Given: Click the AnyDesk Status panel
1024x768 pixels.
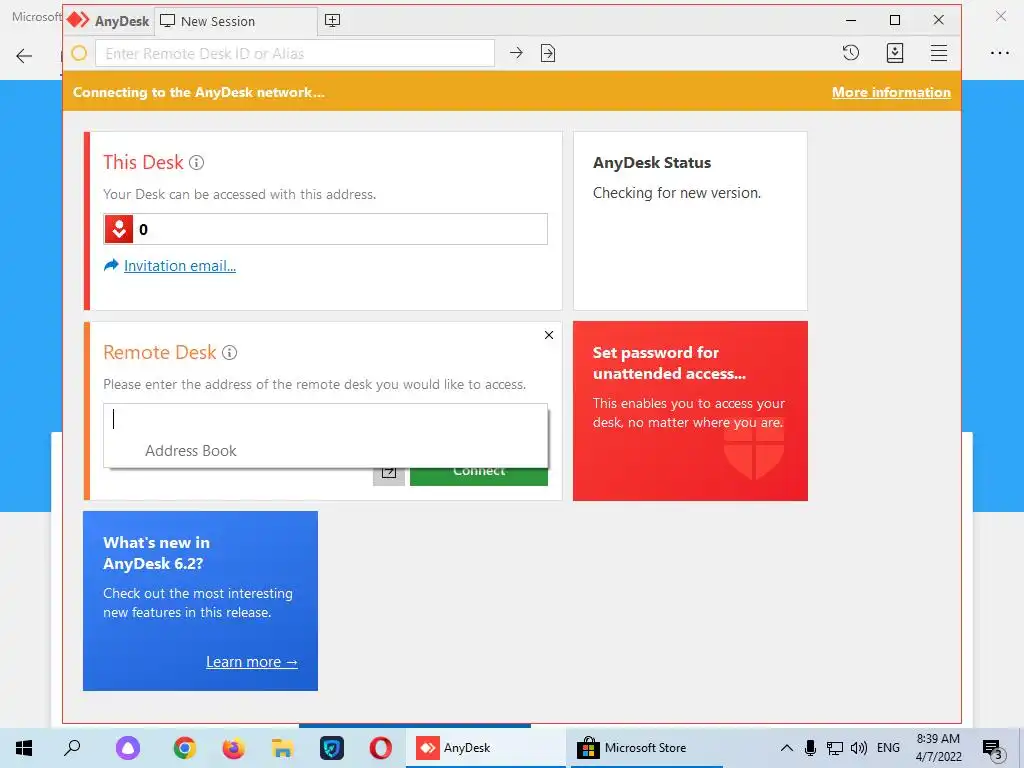Looking at the screenshot, I should click(690, 221).
